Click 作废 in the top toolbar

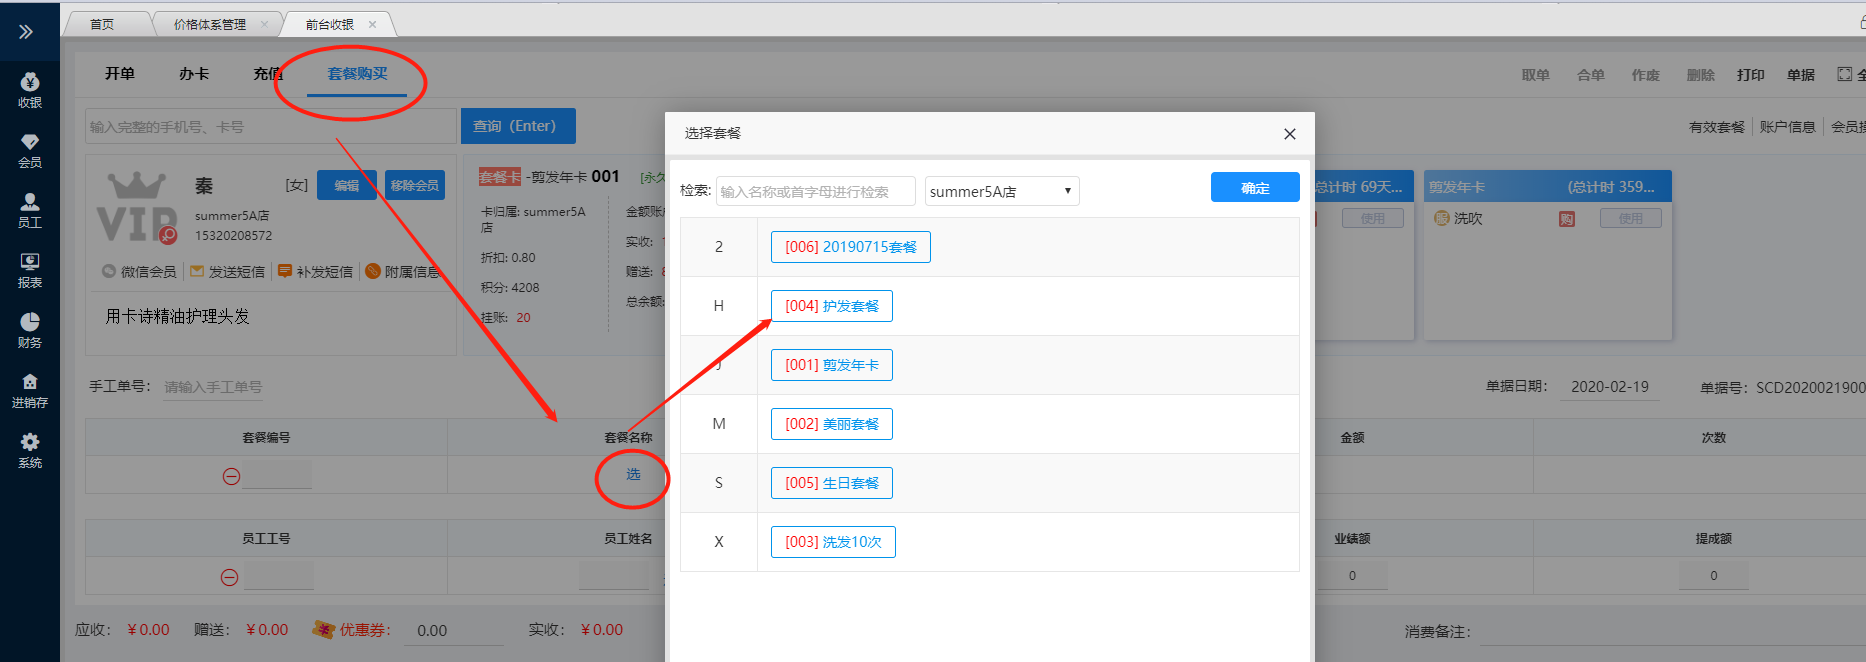(1646, 75)
